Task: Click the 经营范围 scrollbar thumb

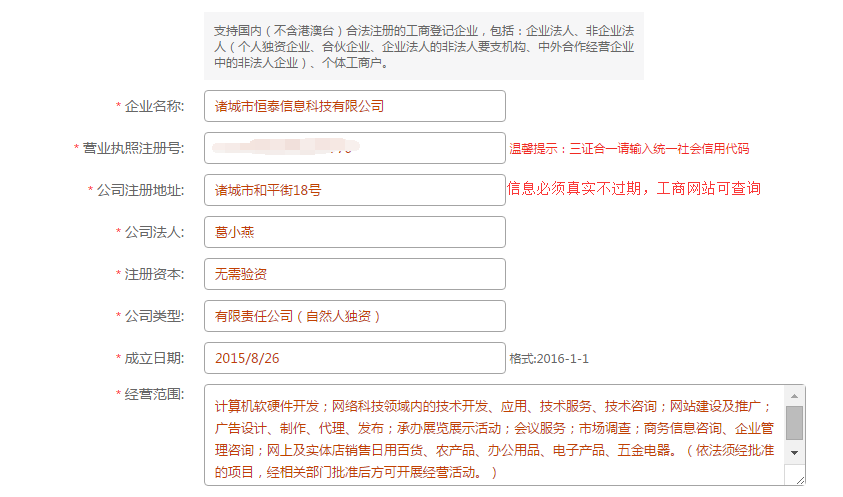Action: [x=794, y=423]
